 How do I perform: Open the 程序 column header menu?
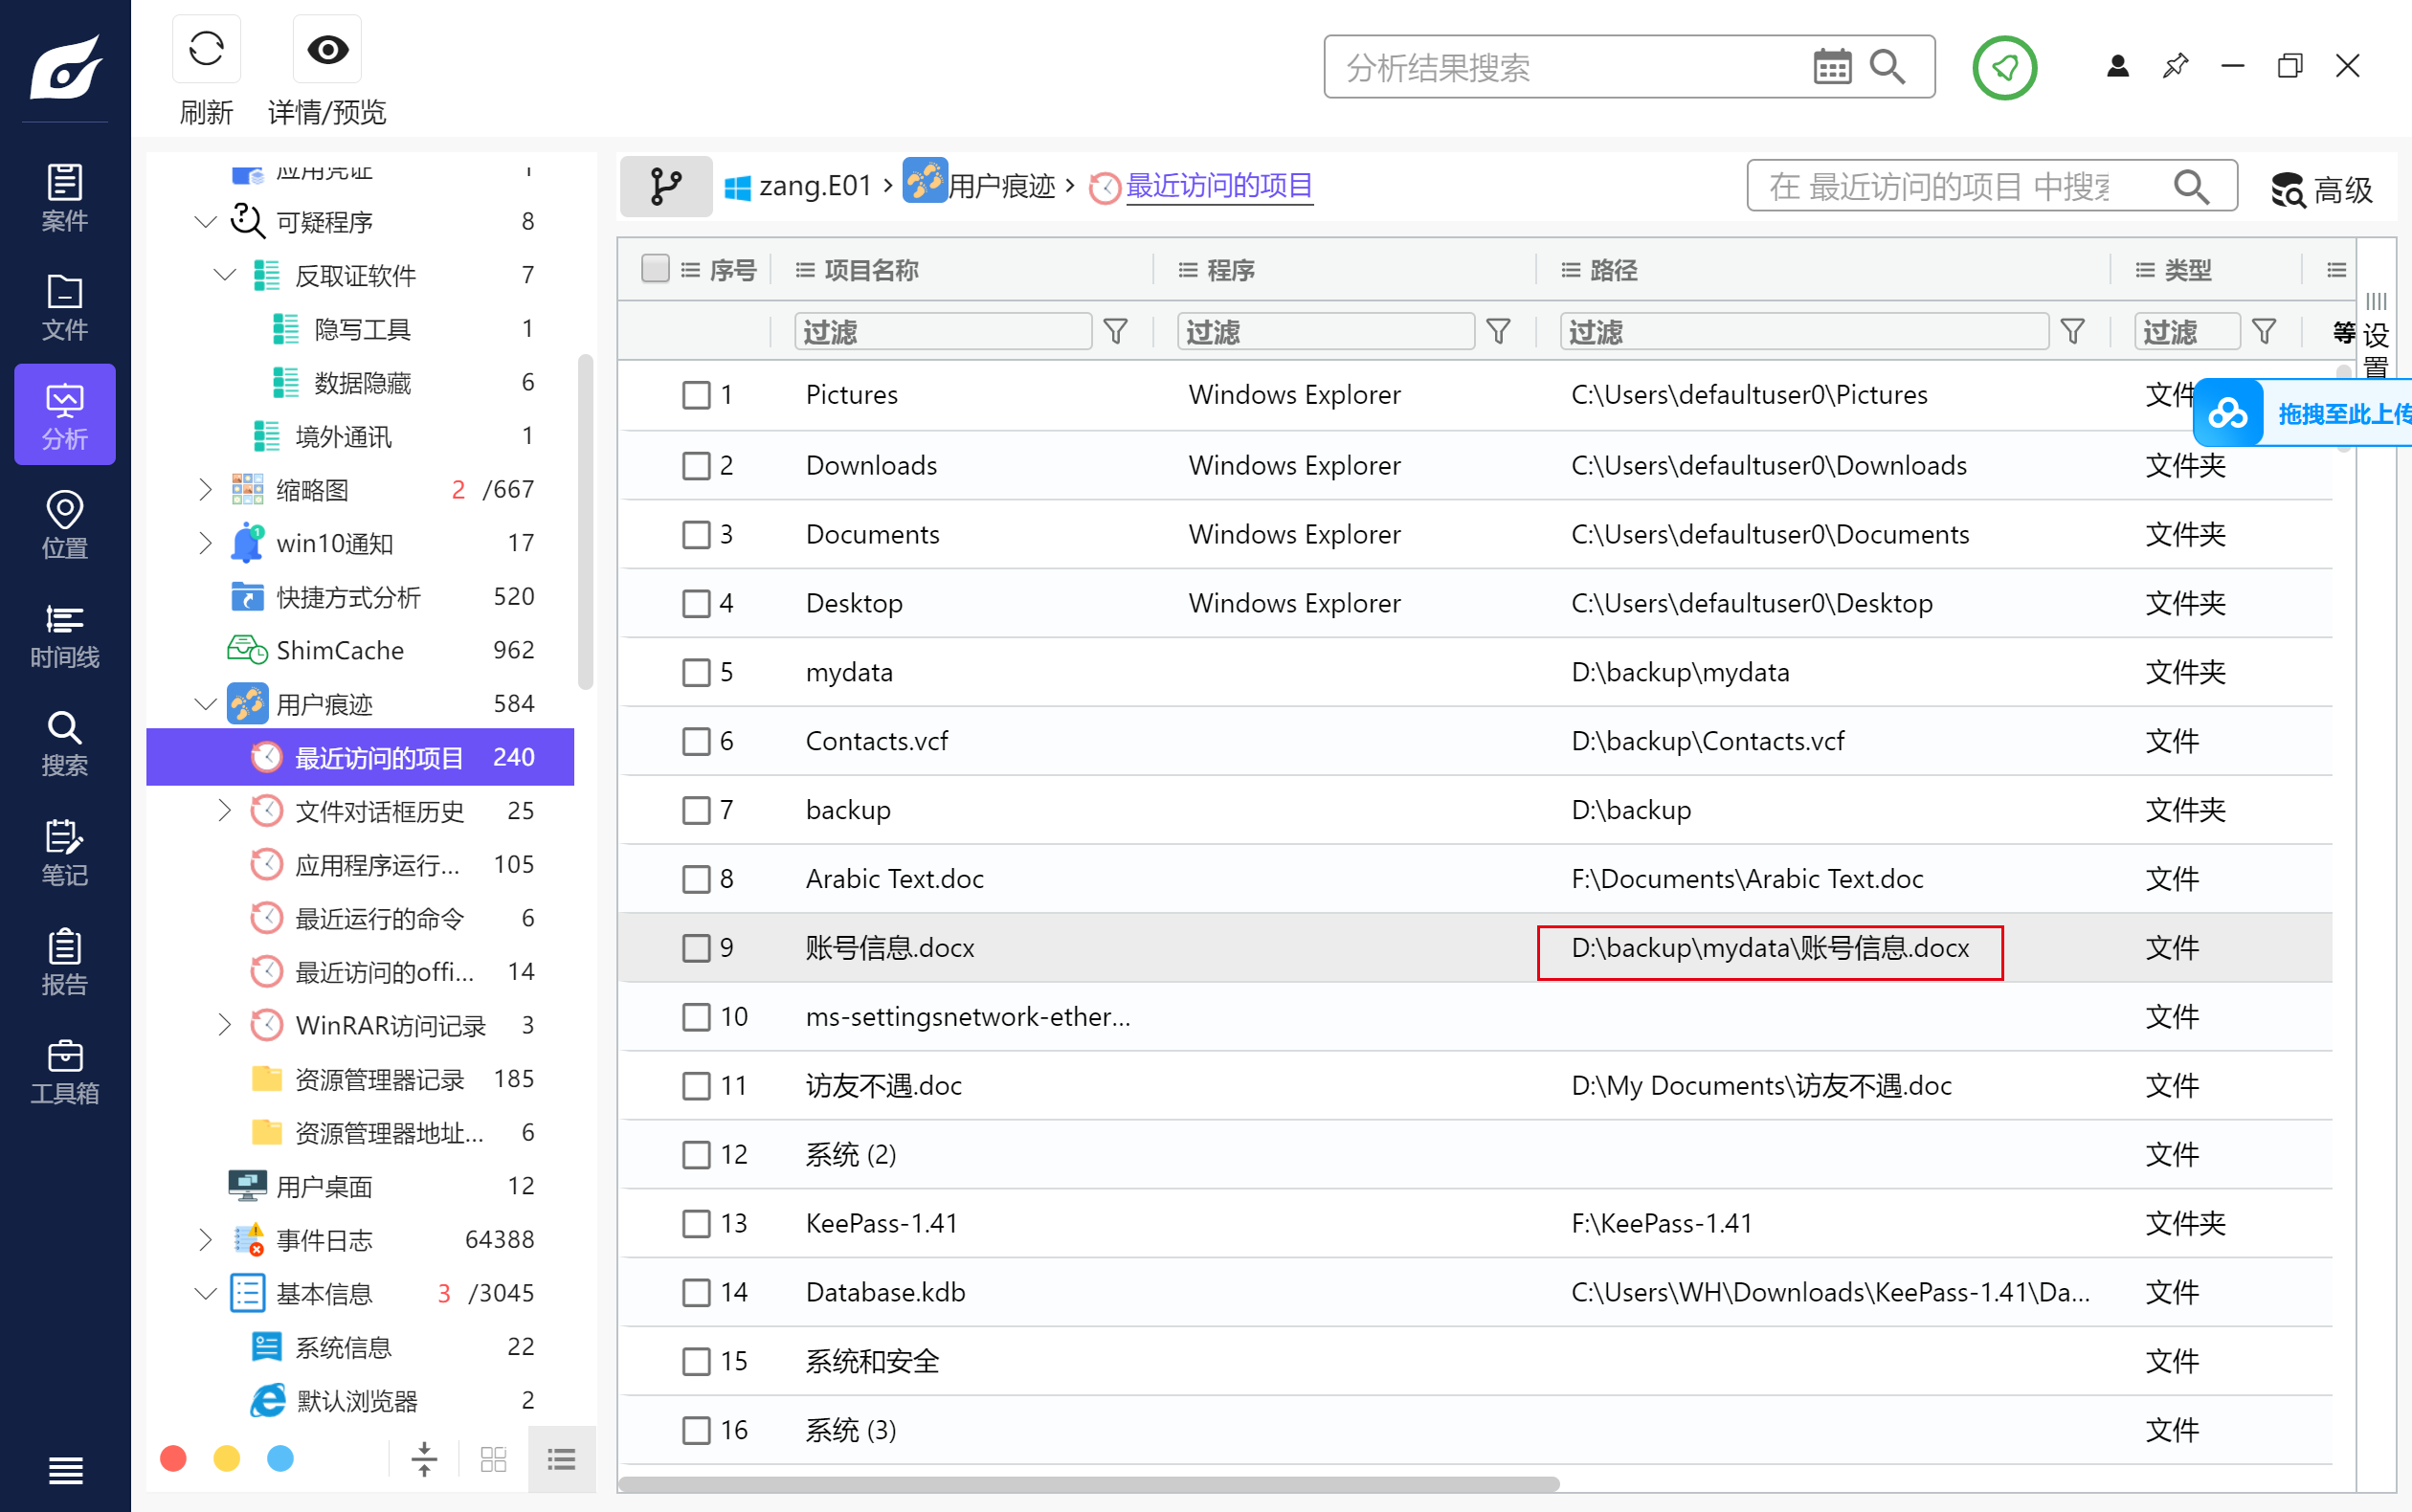[1188, 270]
